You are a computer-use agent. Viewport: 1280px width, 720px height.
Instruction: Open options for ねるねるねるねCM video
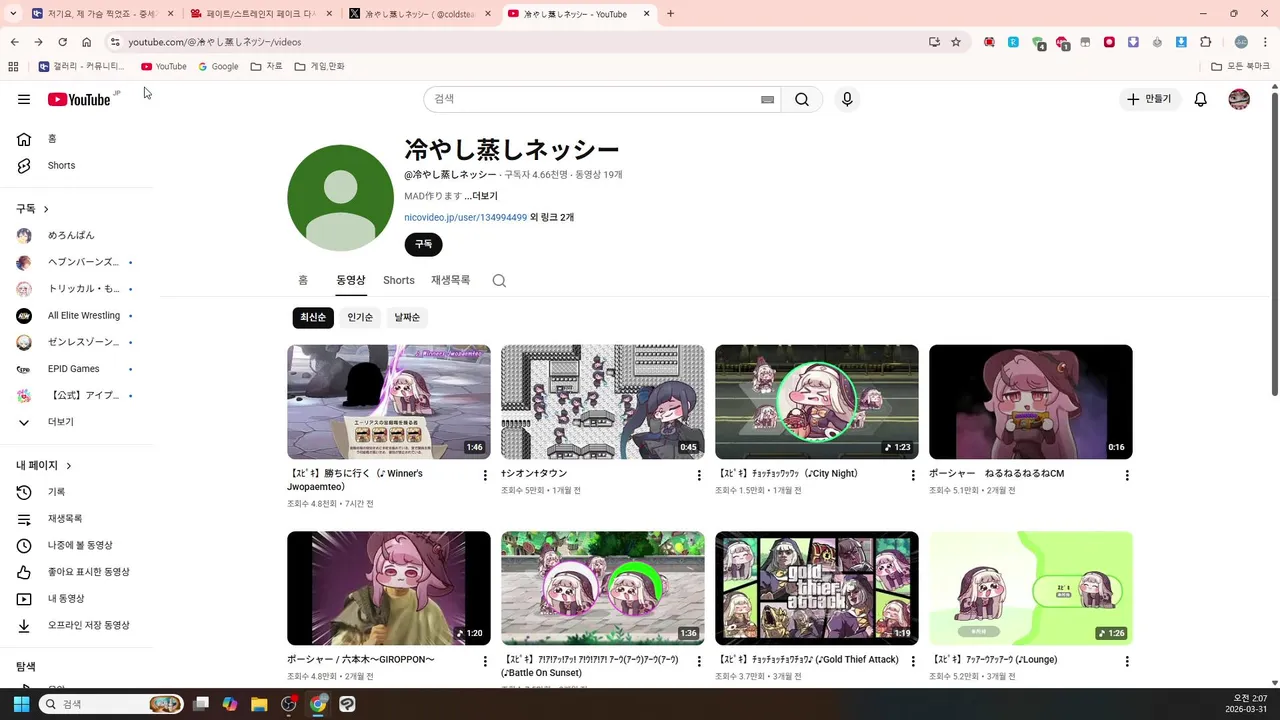click(1127, 475)
